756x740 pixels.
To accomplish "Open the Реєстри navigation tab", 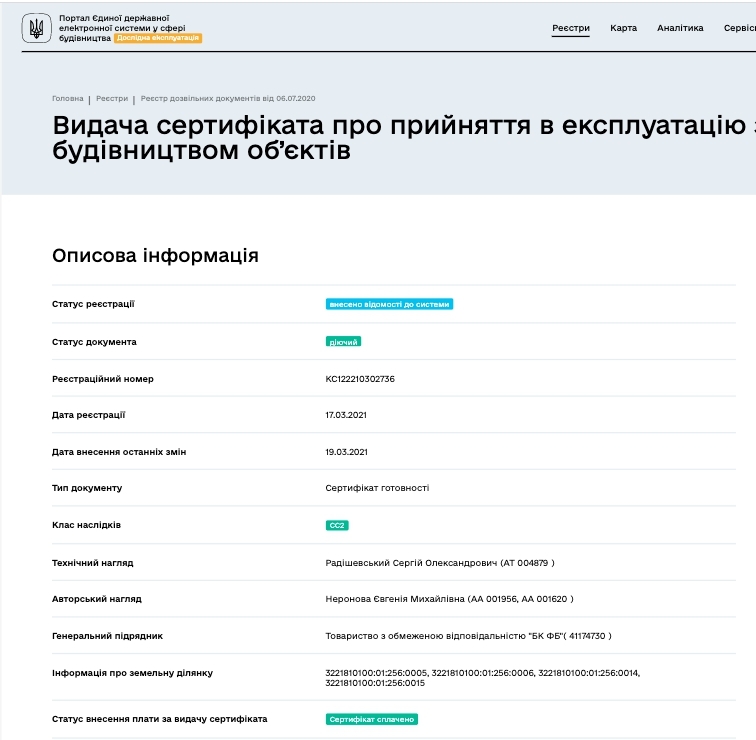I will click(x=571, y=28).
